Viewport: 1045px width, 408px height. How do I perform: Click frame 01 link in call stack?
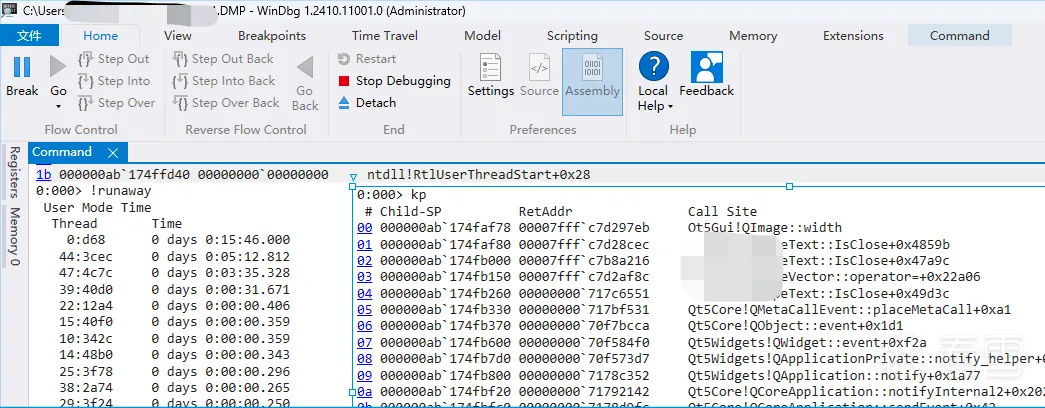click(365, 245)
